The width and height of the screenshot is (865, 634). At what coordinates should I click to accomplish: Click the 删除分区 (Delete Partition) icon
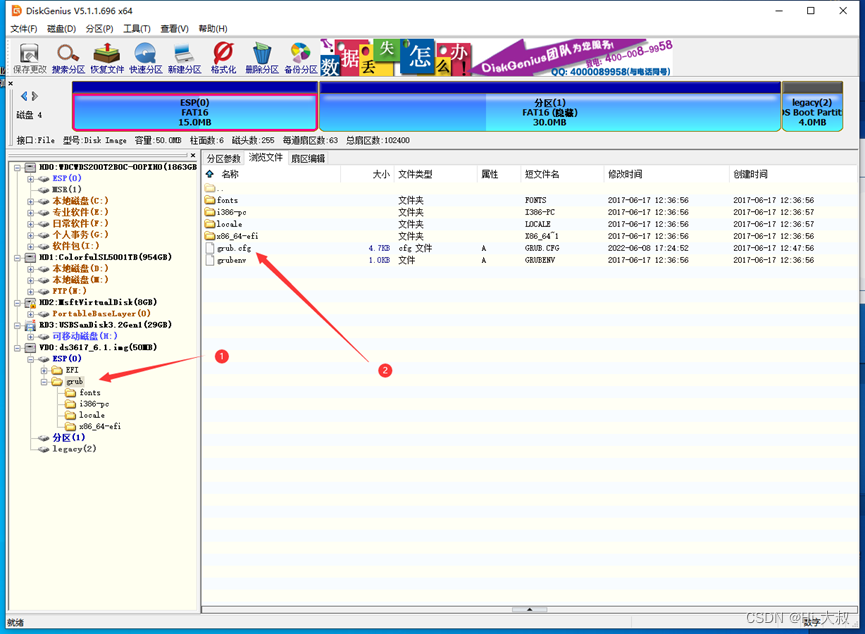point(262,55)
